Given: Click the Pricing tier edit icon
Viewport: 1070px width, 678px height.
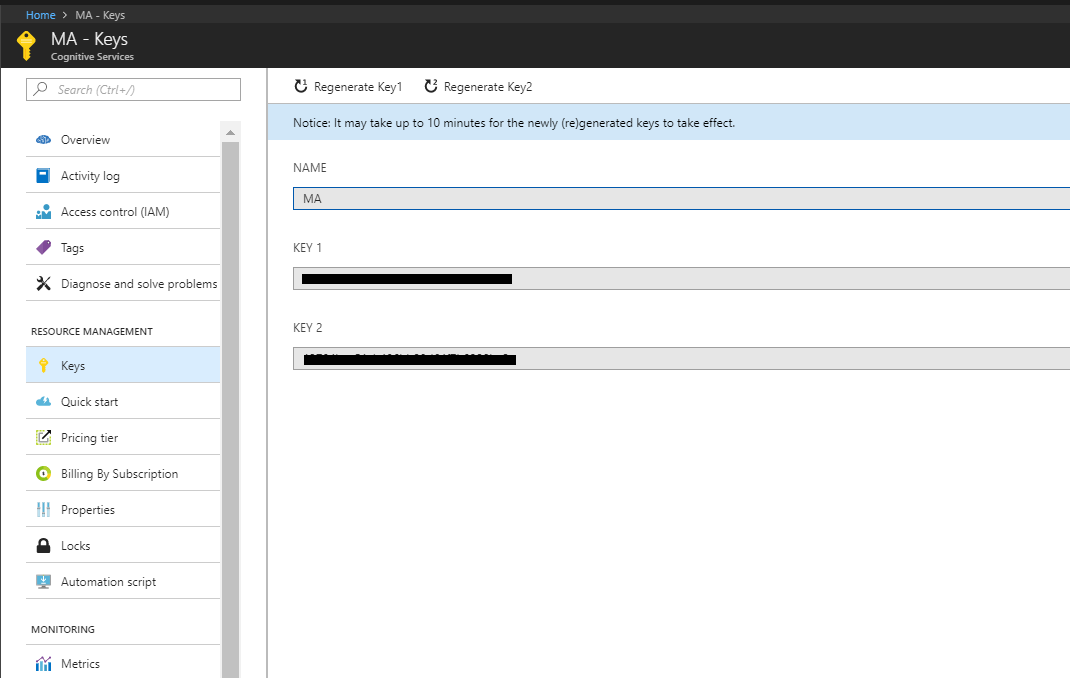Looking at the screenshot, I should (43, 437).
